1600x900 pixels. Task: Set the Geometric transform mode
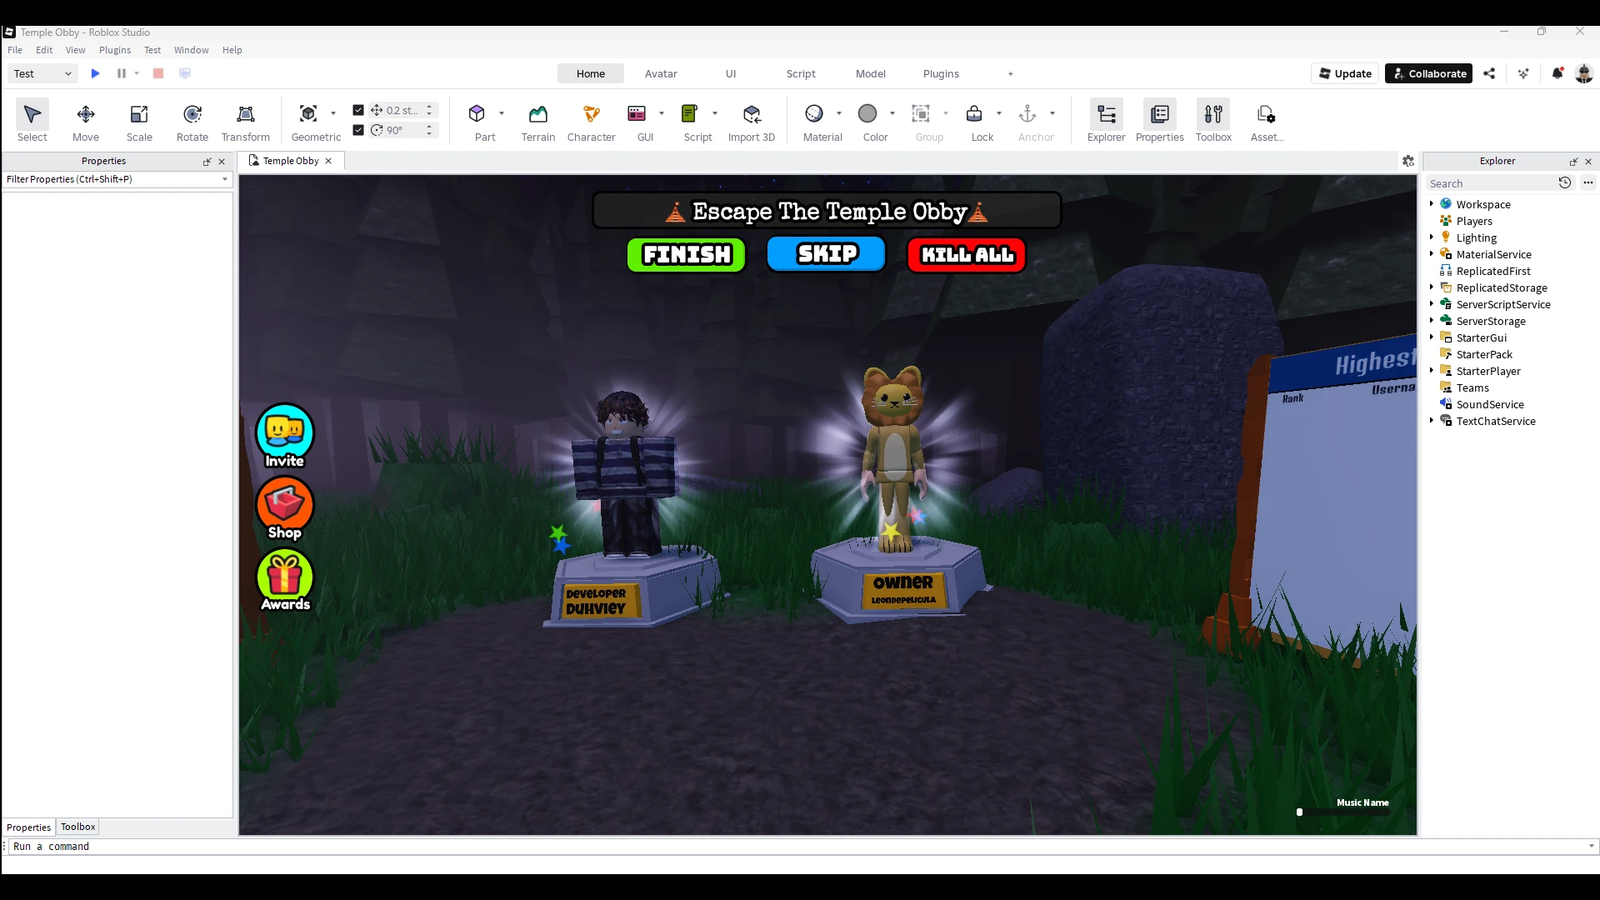coord(316,121)
